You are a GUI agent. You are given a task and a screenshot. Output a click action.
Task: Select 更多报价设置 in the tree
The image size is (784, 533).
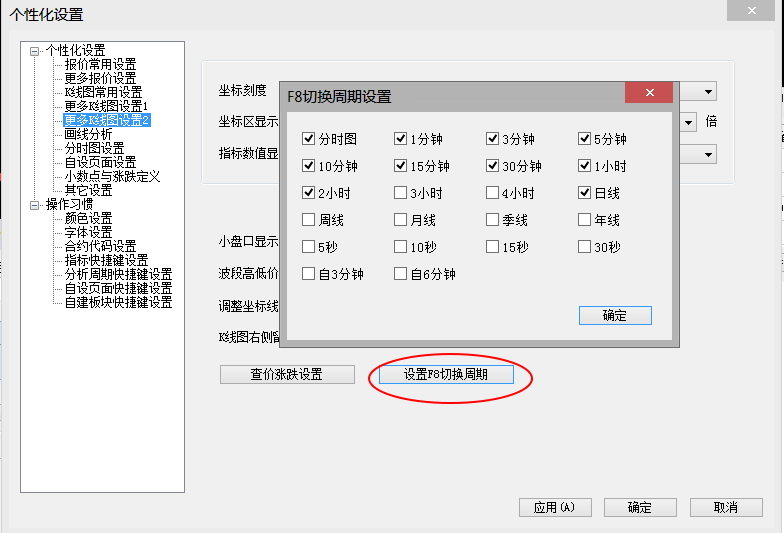(100, 78)
